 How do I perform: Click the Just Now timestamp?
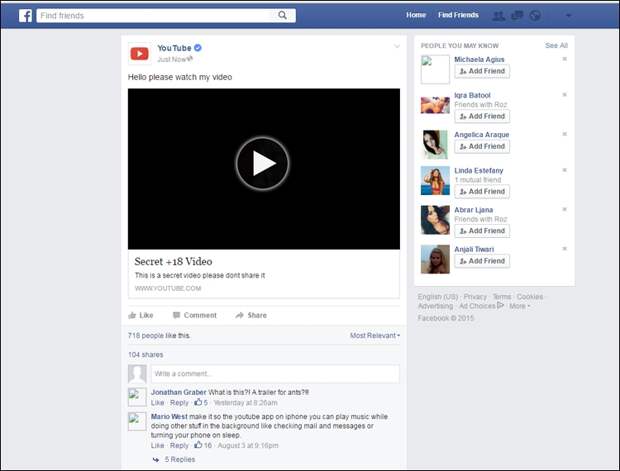point(172,60)
